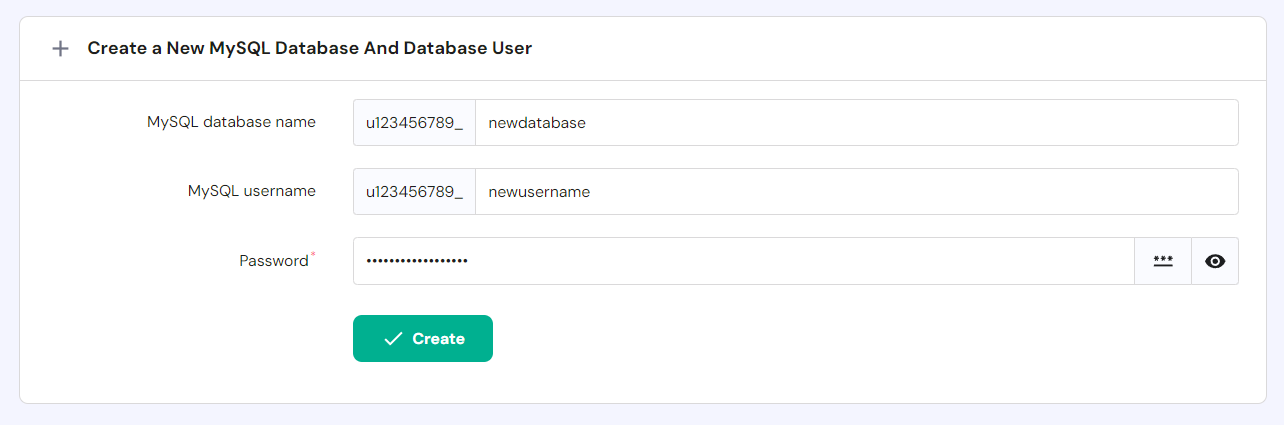Click the masked password dots
1284x425 pixels.
coord(417,261)
